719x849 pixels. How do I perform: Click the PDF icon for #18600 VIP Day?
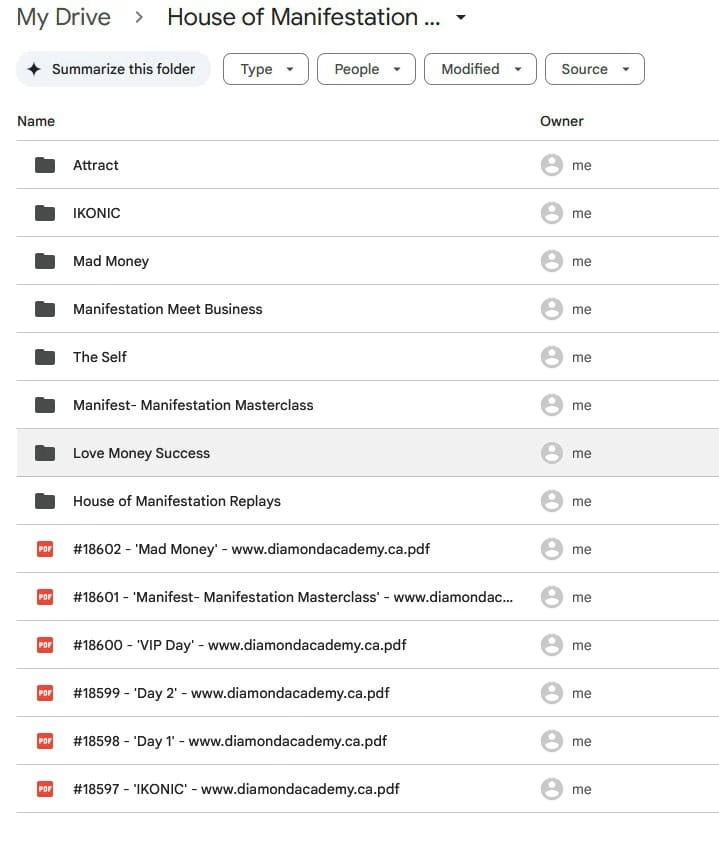pos(45,645)
